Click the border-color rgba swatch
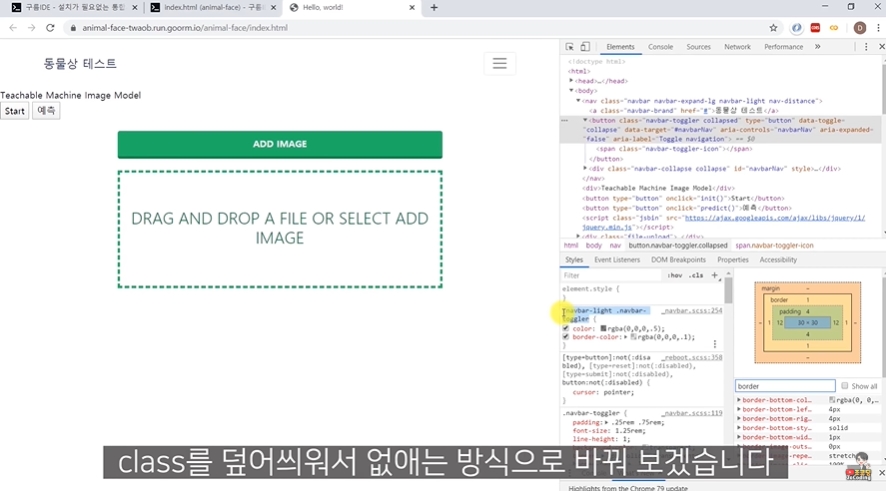The image size is (886, 491). 633,337
